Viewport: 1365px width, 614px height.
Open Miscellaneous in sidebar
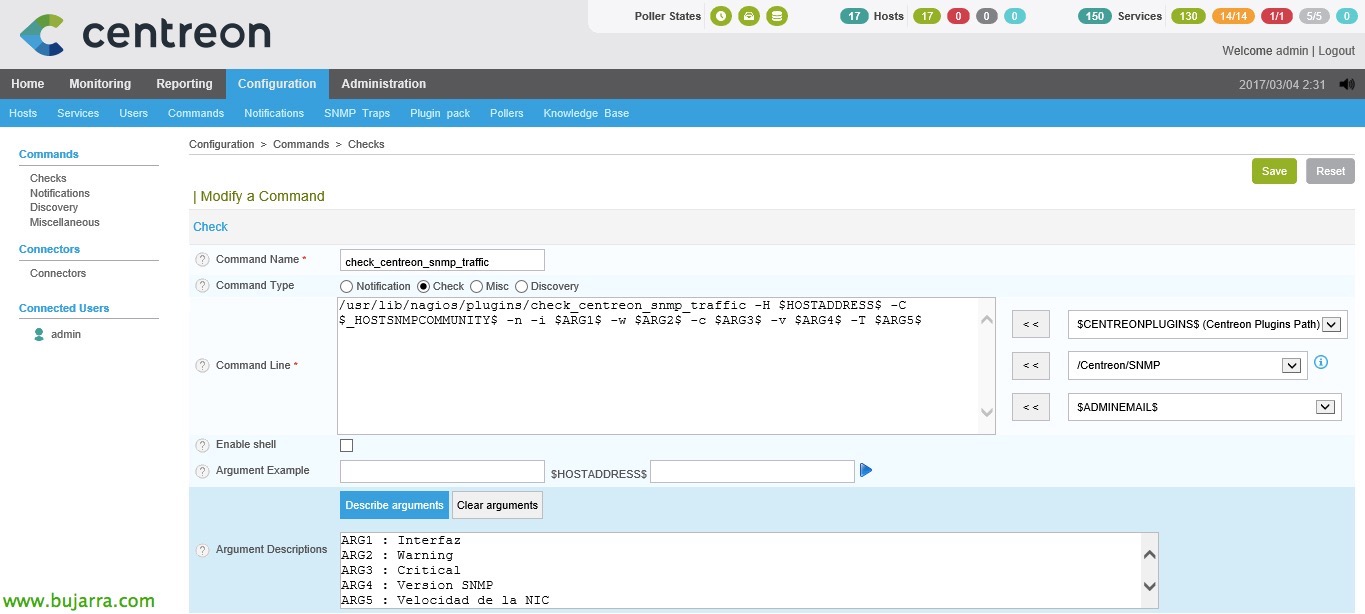tap(65, 222)
